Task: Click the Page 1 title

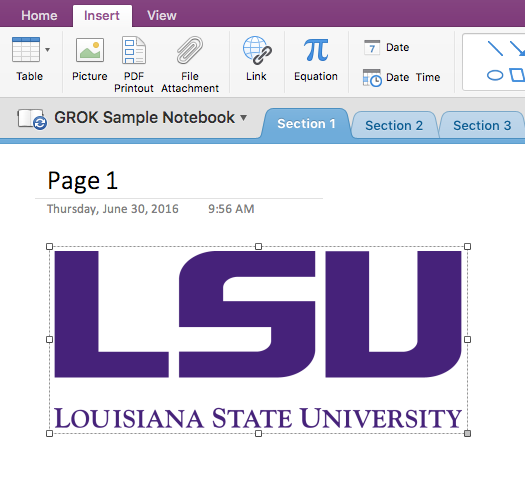Action: pos(82,181)
